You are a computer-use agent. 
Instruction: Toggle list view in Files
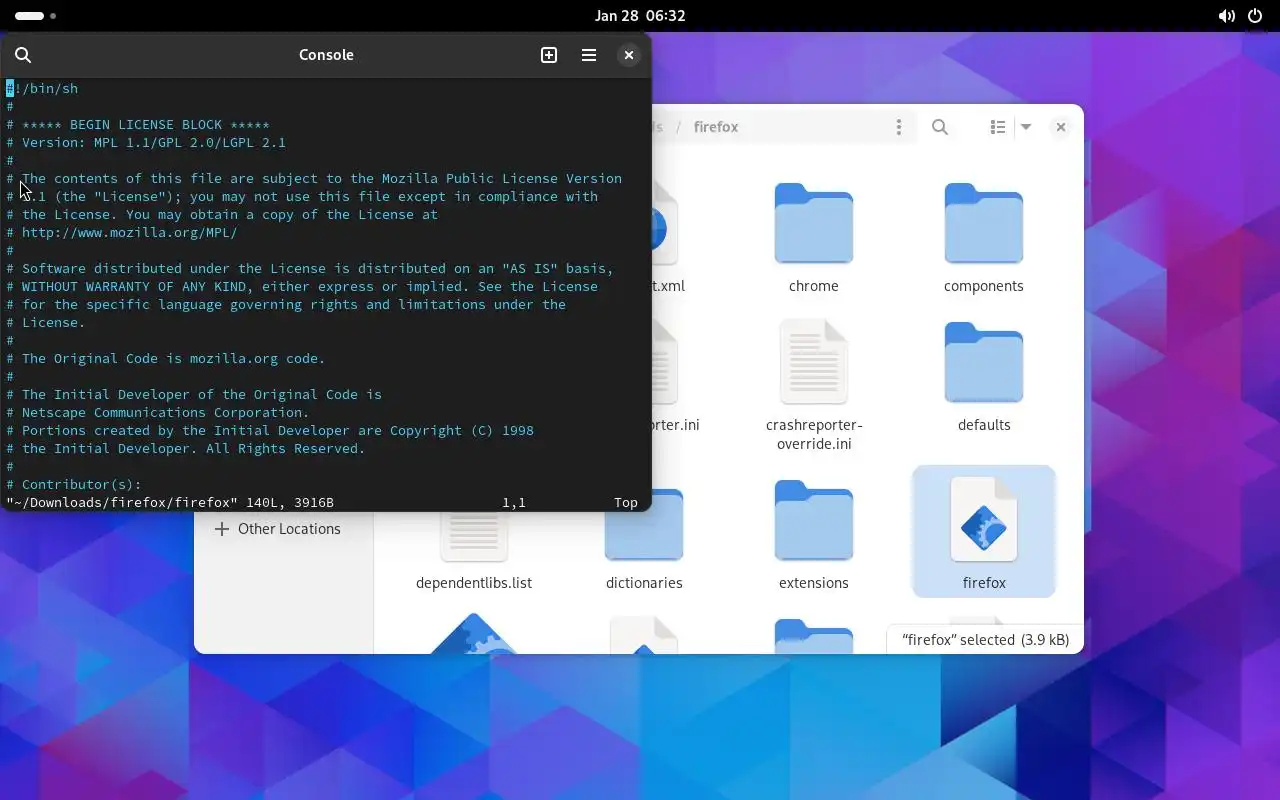click(x=998, y=127)
